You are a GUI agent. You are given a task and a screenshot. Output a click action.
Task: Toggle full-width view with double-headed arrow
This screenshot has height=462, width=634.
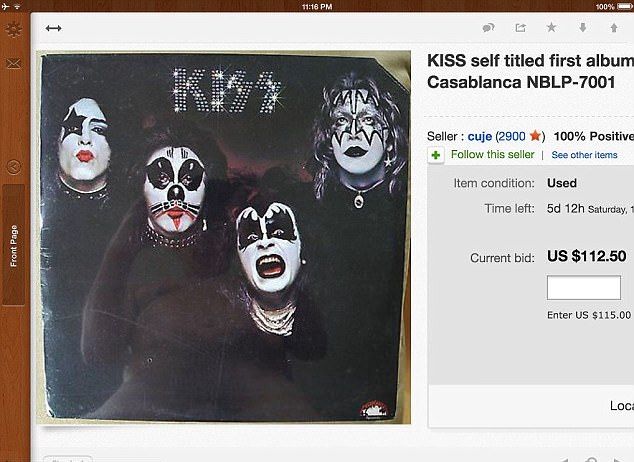coord(53,28)
